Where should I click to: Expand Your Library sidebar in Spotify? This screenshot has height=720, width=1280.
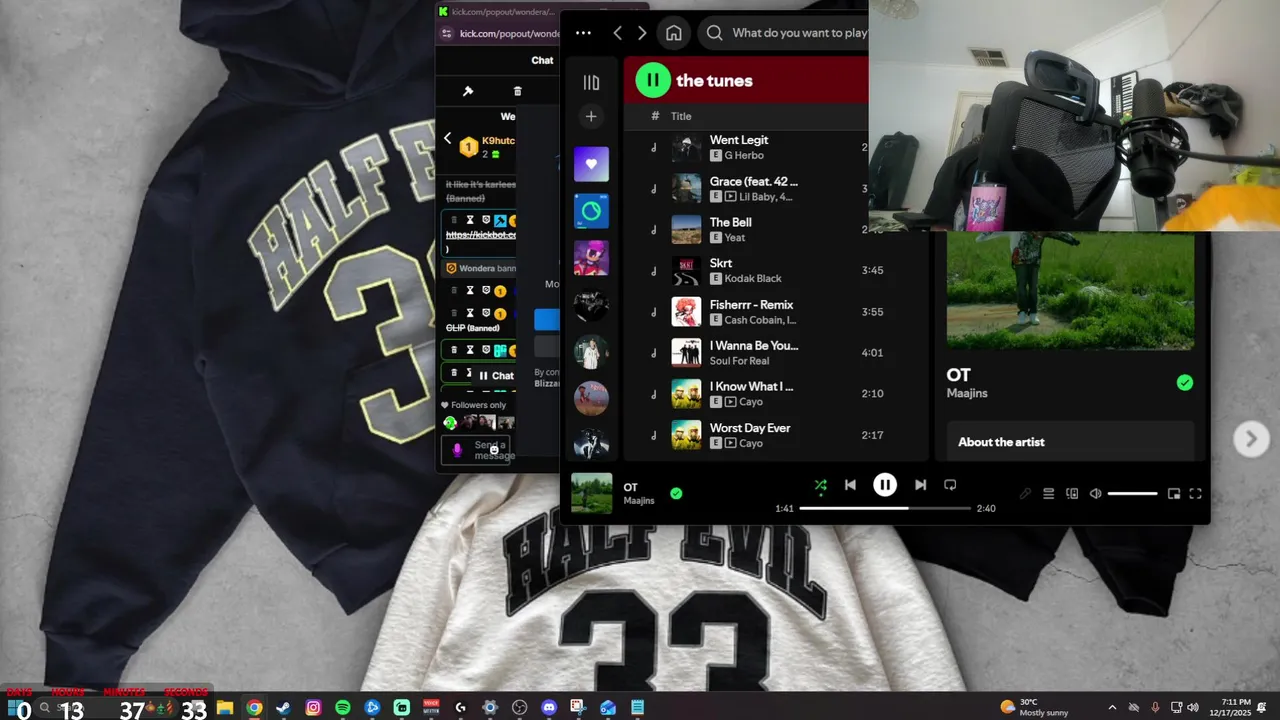point(591,83)
